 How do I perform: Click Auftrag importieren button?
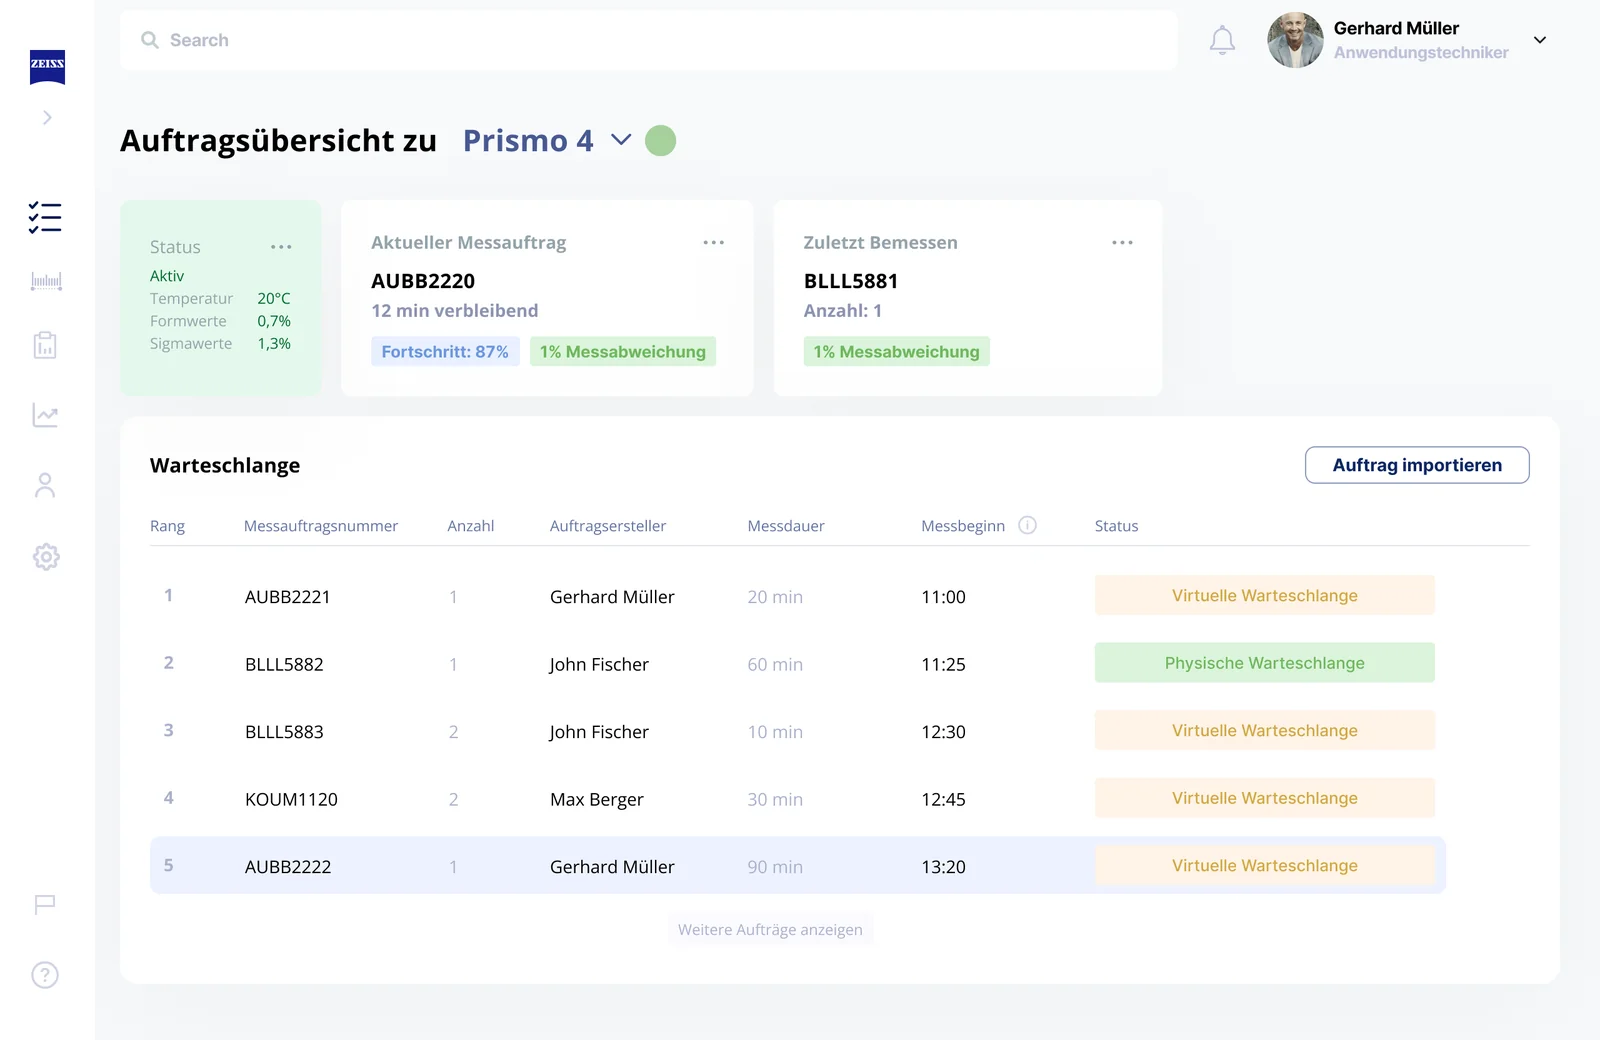point(1417,465)
